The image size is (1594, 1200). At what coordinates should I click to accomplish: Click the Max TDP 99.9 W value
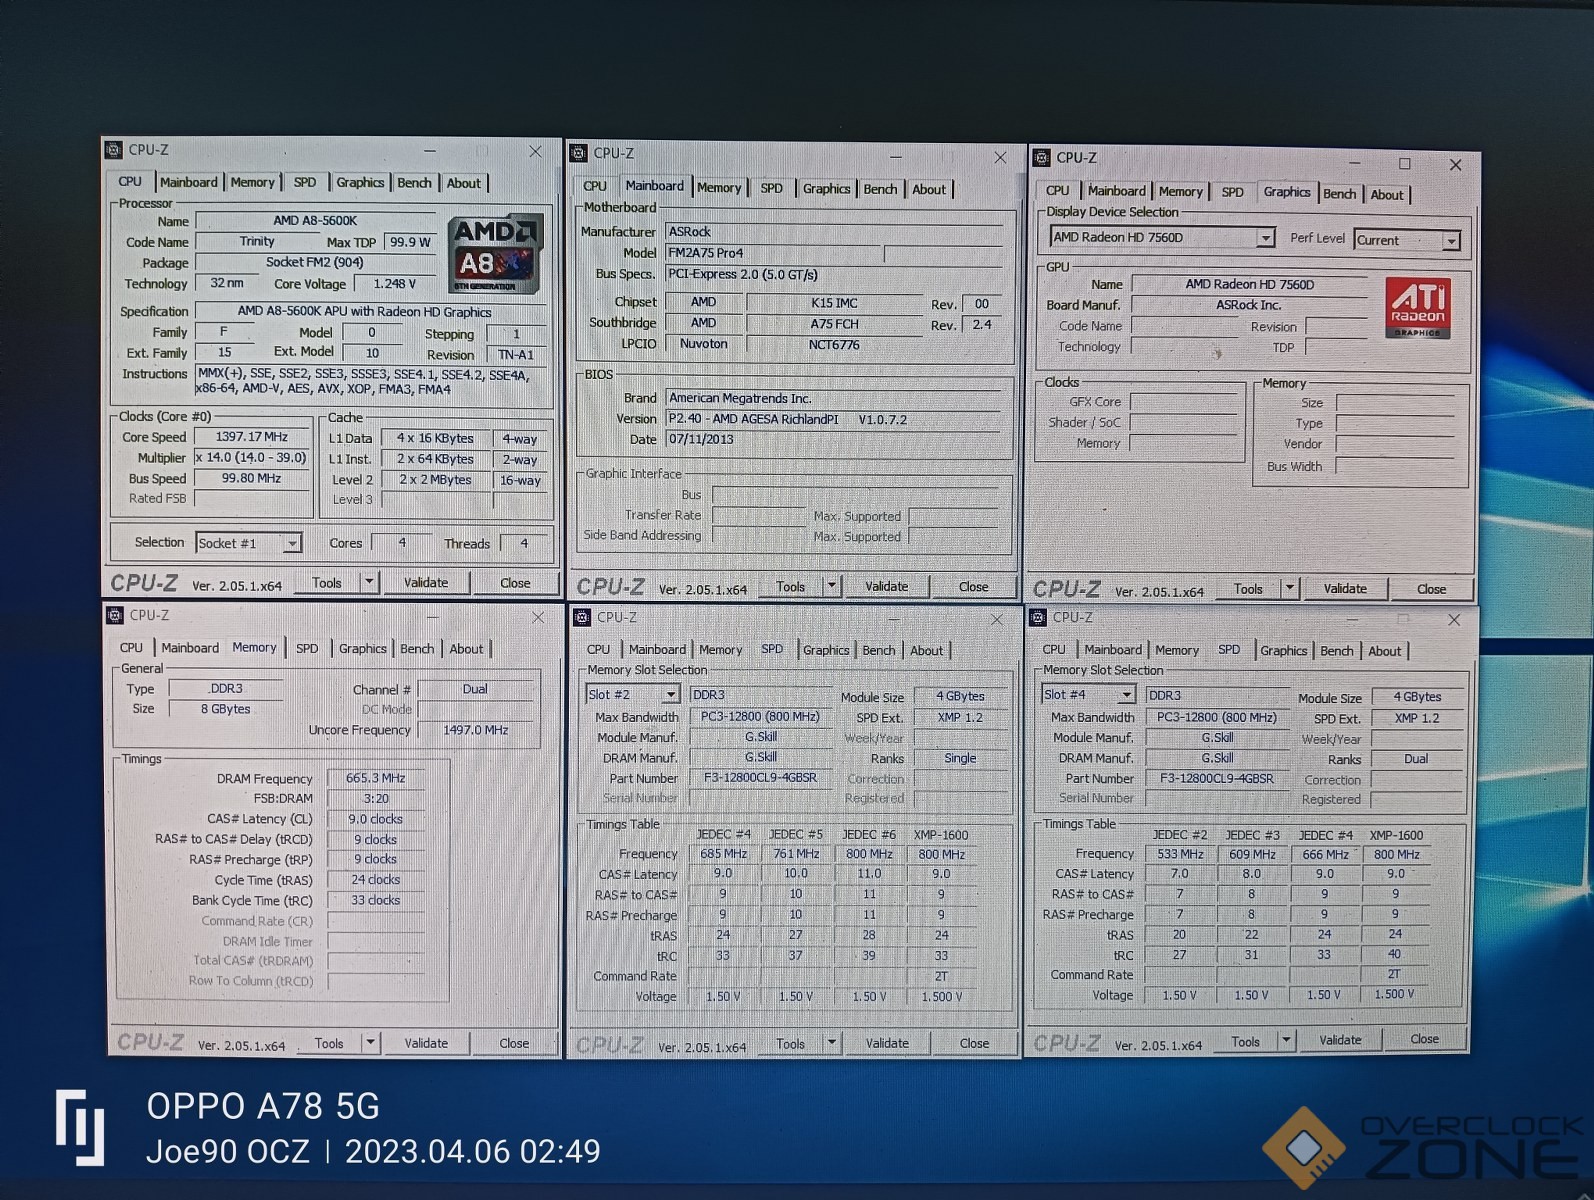[410, 242]
